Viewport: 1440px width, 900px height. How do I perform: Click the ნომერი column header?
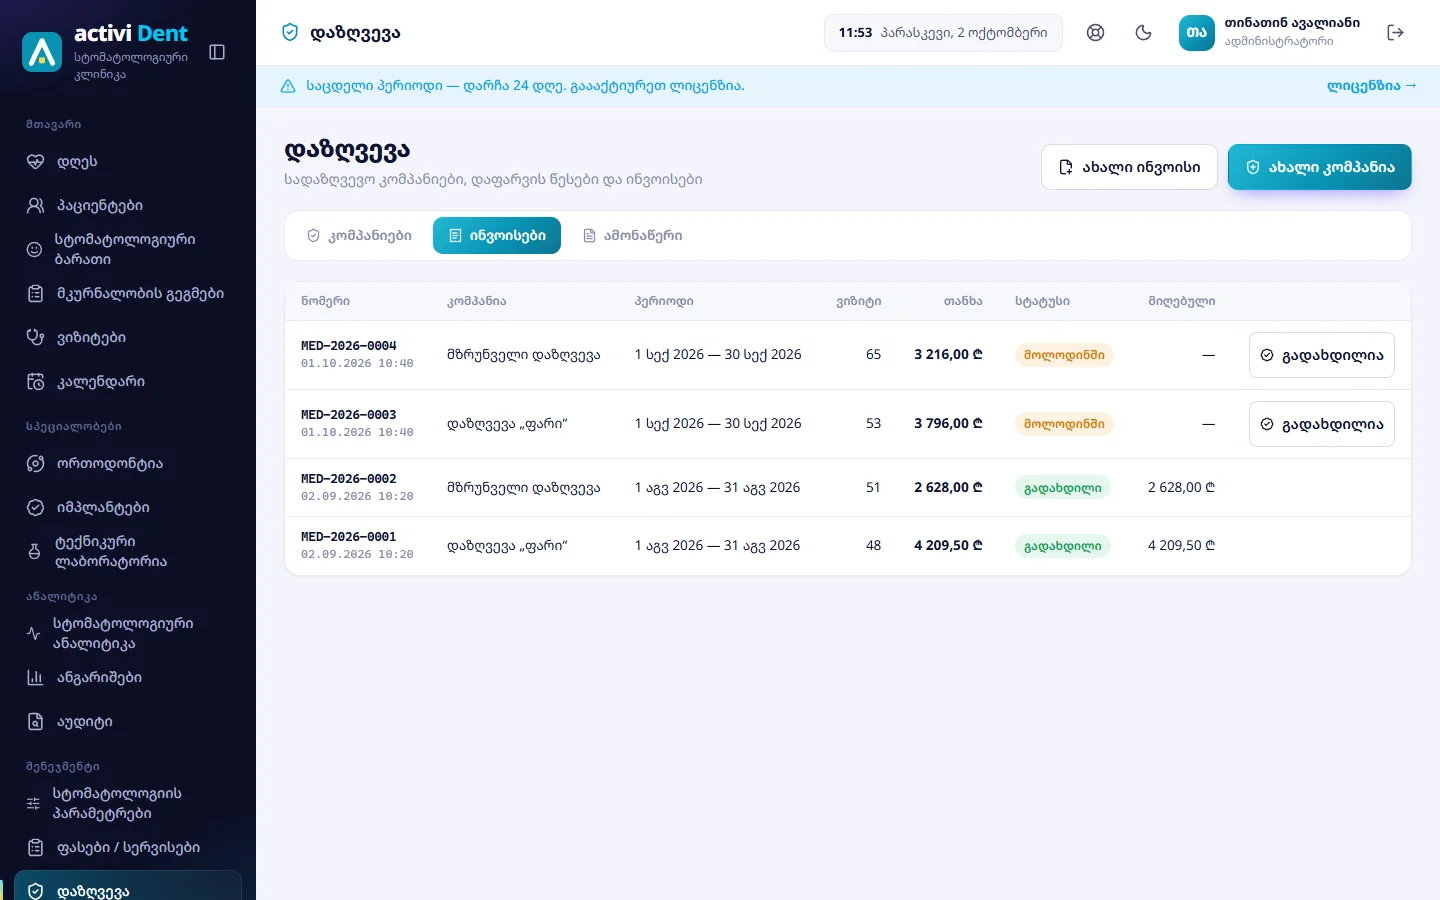click(326, 301)
